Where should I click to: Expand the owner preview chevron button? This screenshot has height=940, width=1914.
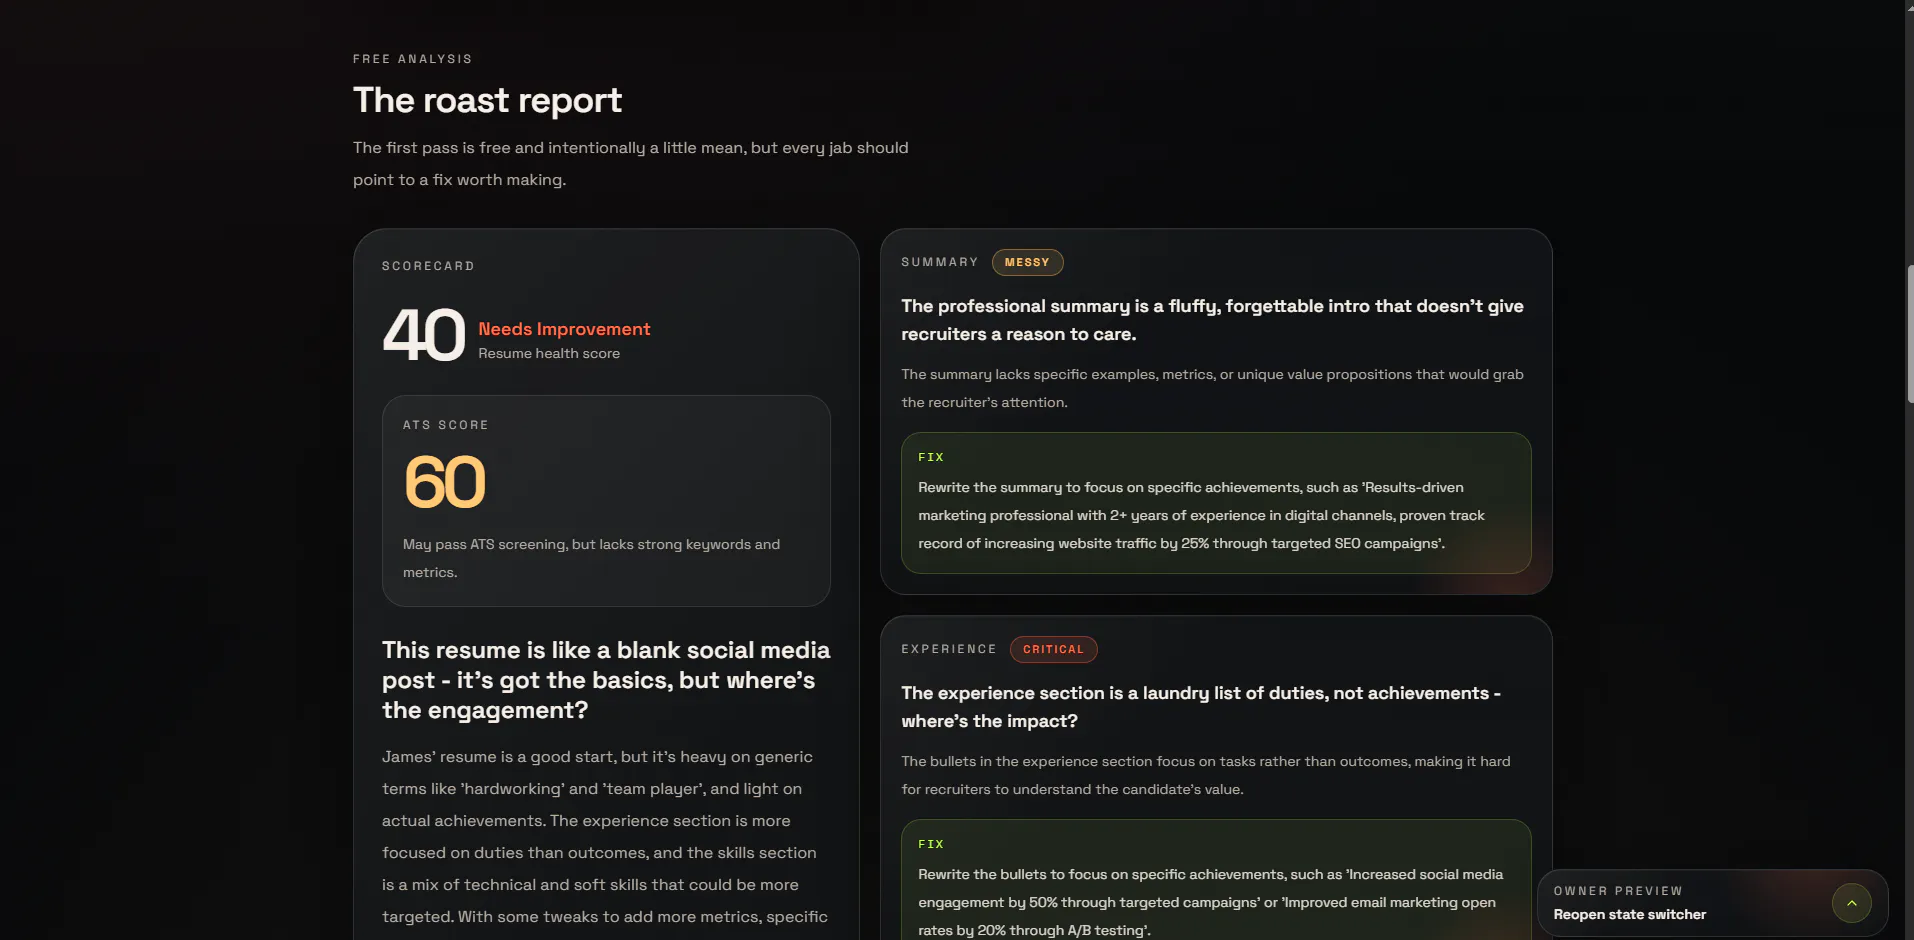click(1851, 903)
